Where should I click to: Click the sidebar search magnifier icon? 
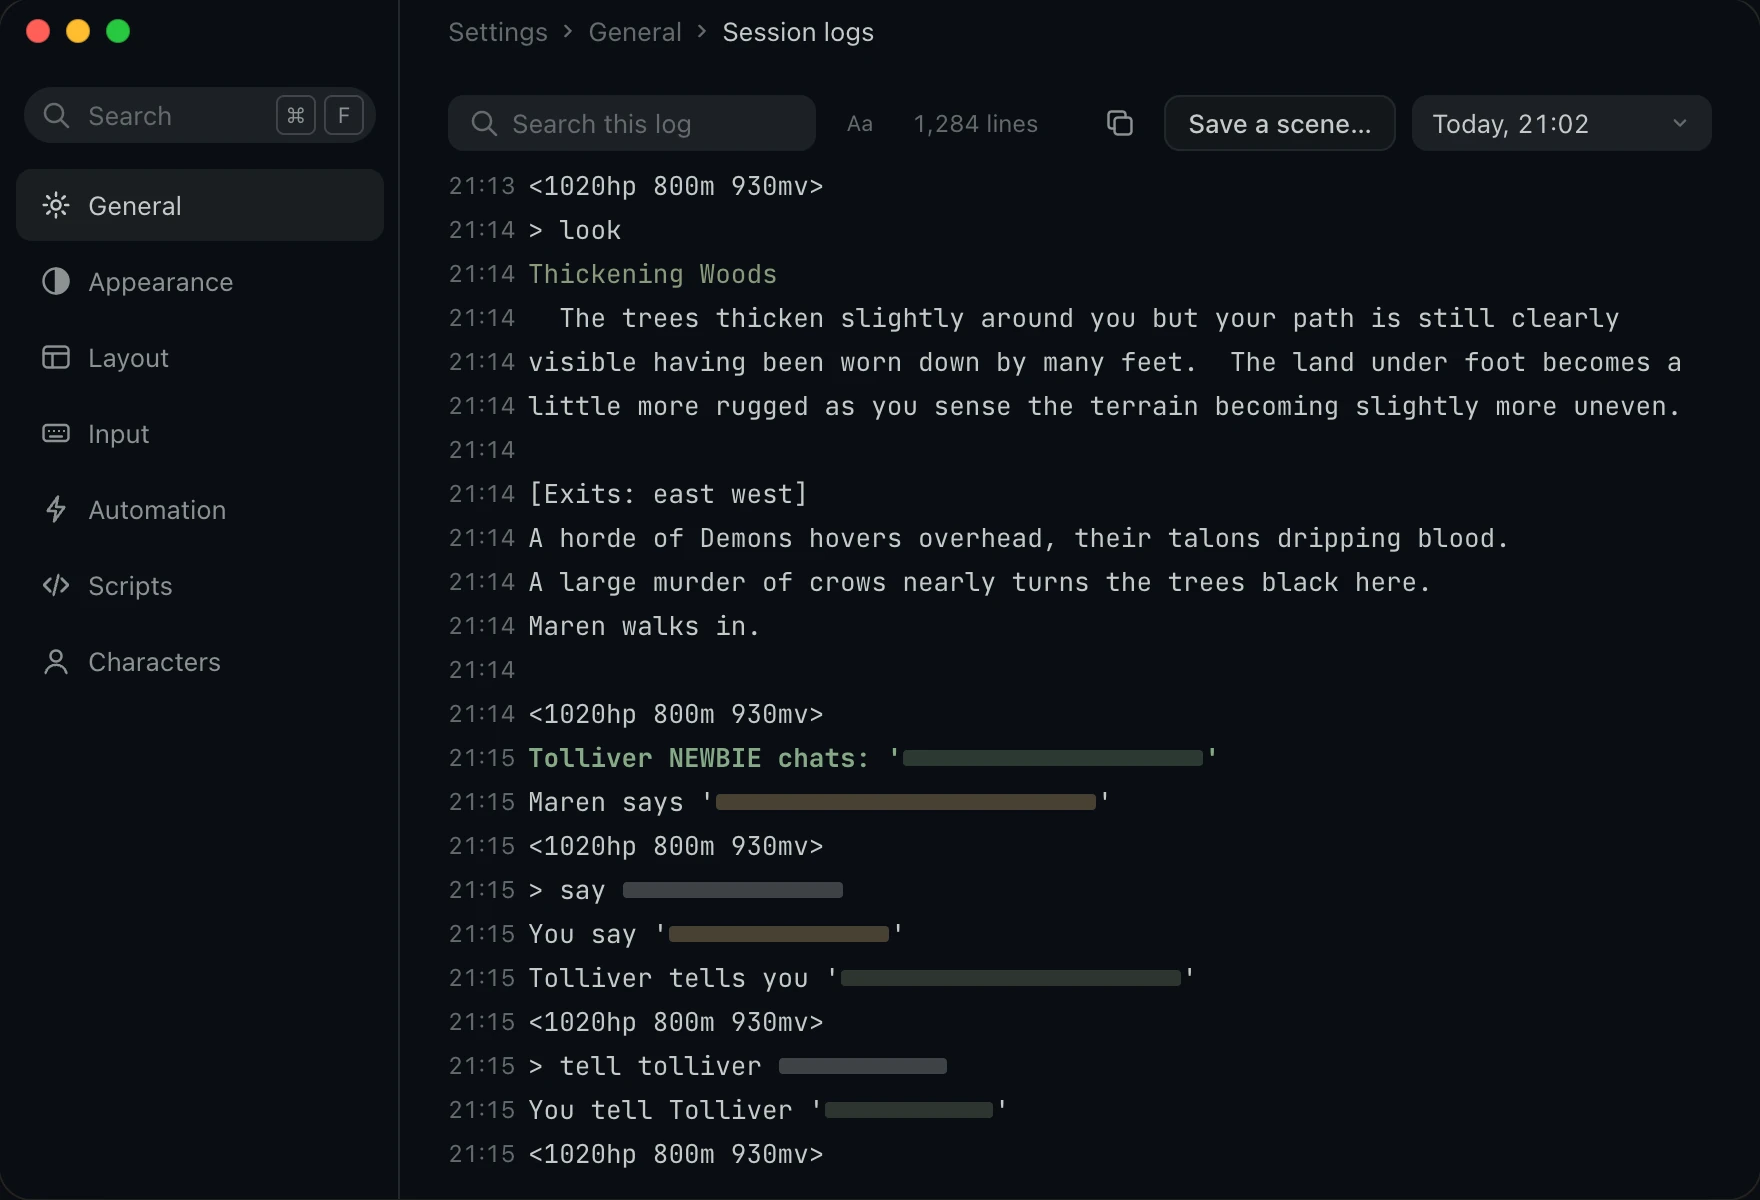[56, 116]
